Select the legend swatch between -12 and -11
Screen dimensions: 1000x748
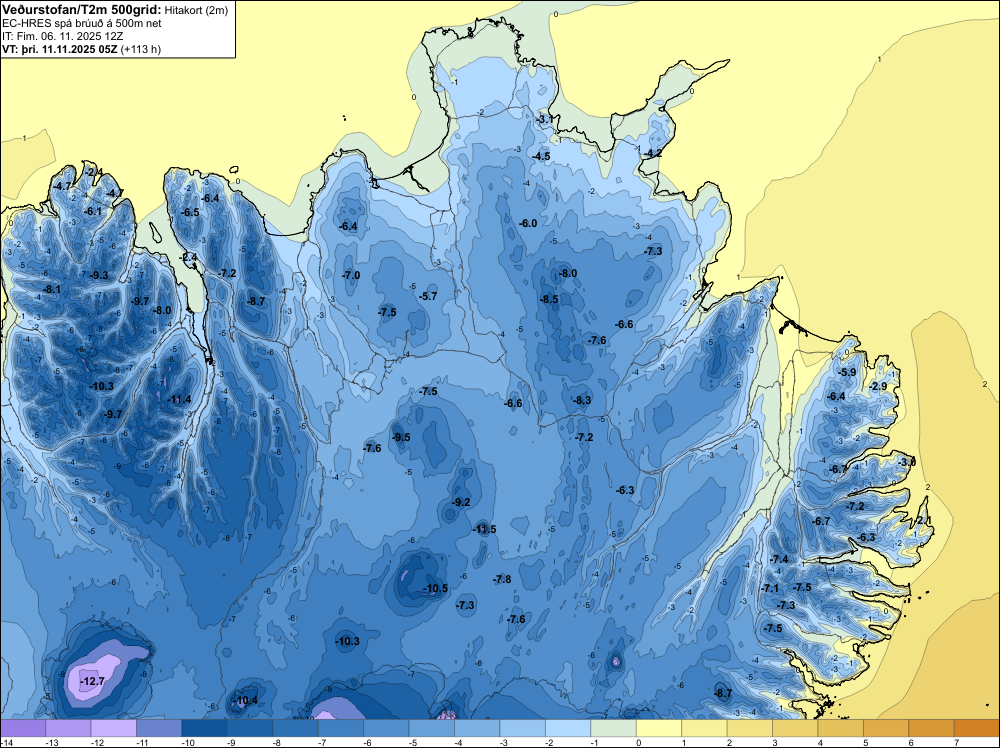click(x=114, y=728)
